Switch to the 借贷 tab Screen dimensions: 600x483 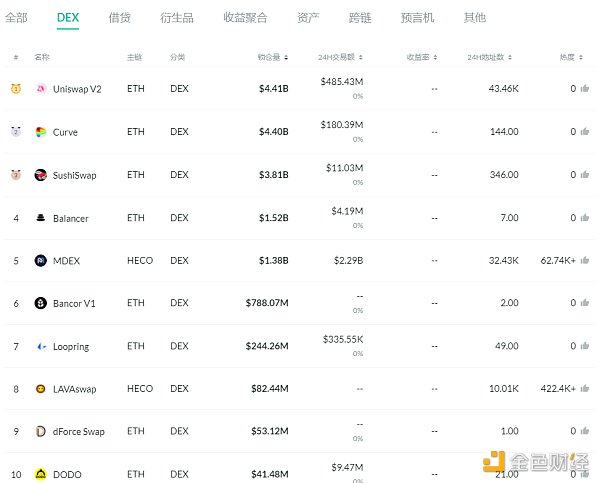(119, 17)
